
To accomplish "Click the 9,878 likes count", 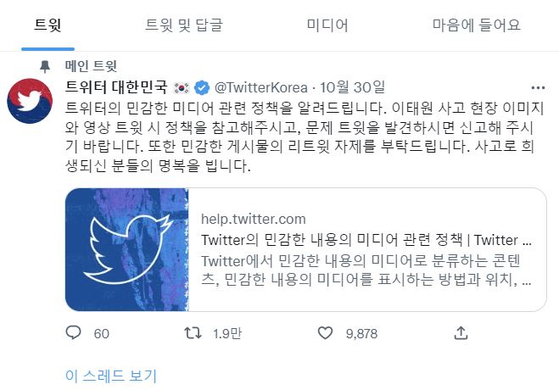I will [x=361, y=334].
